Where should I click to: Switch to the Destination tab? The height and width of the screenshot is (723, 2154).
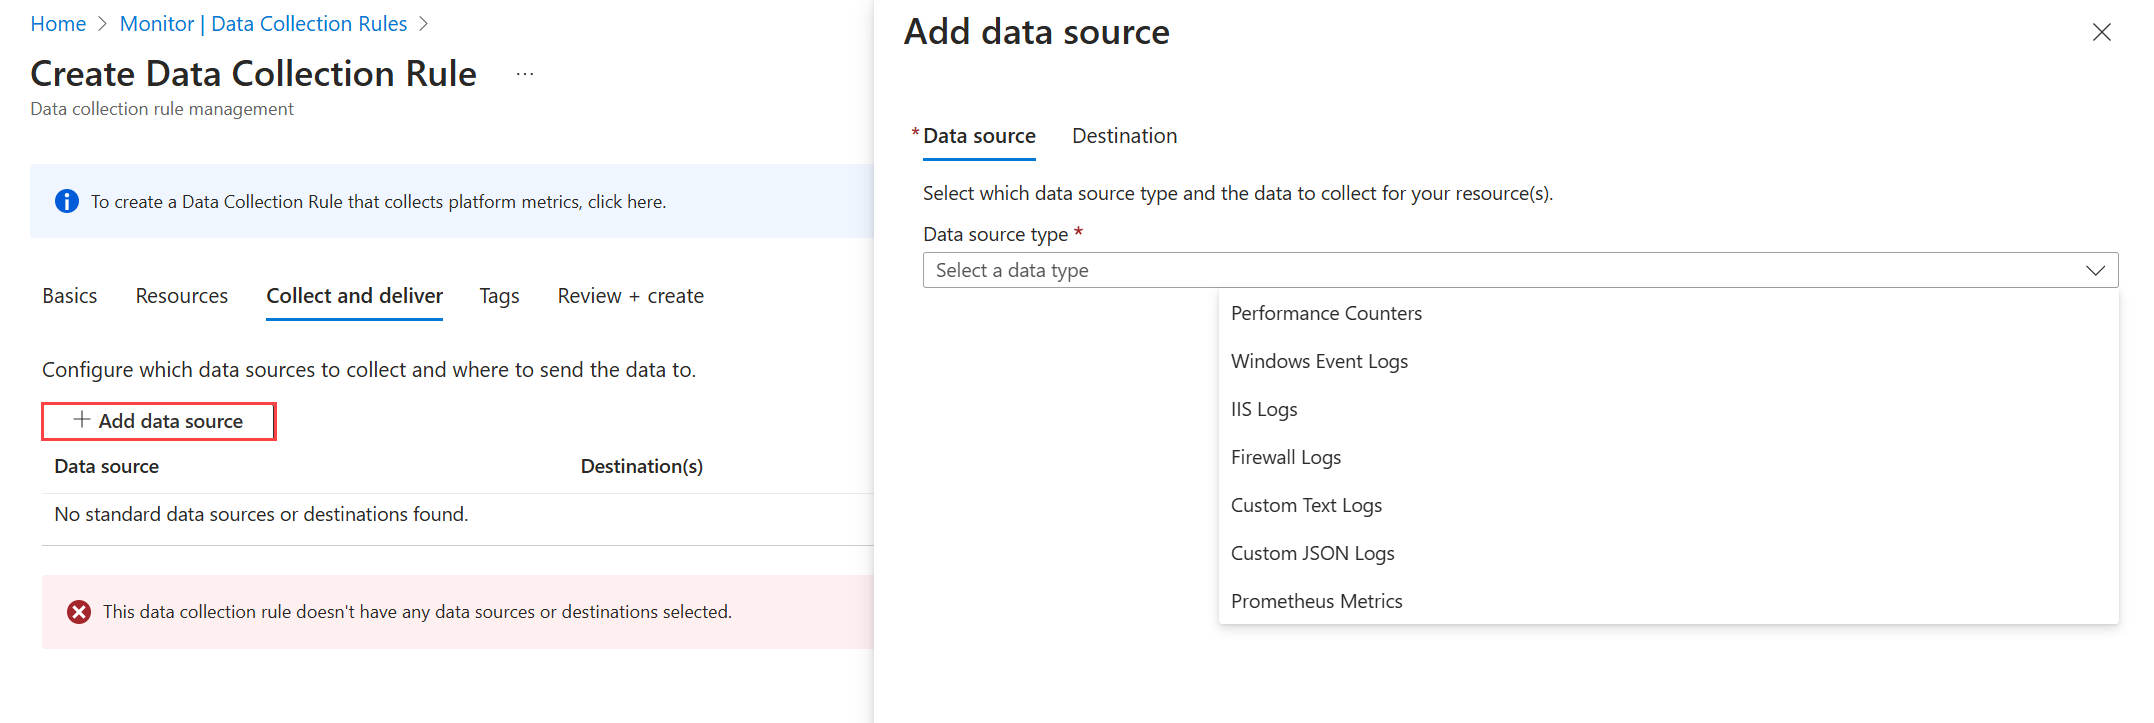(x=1124, y=136)
